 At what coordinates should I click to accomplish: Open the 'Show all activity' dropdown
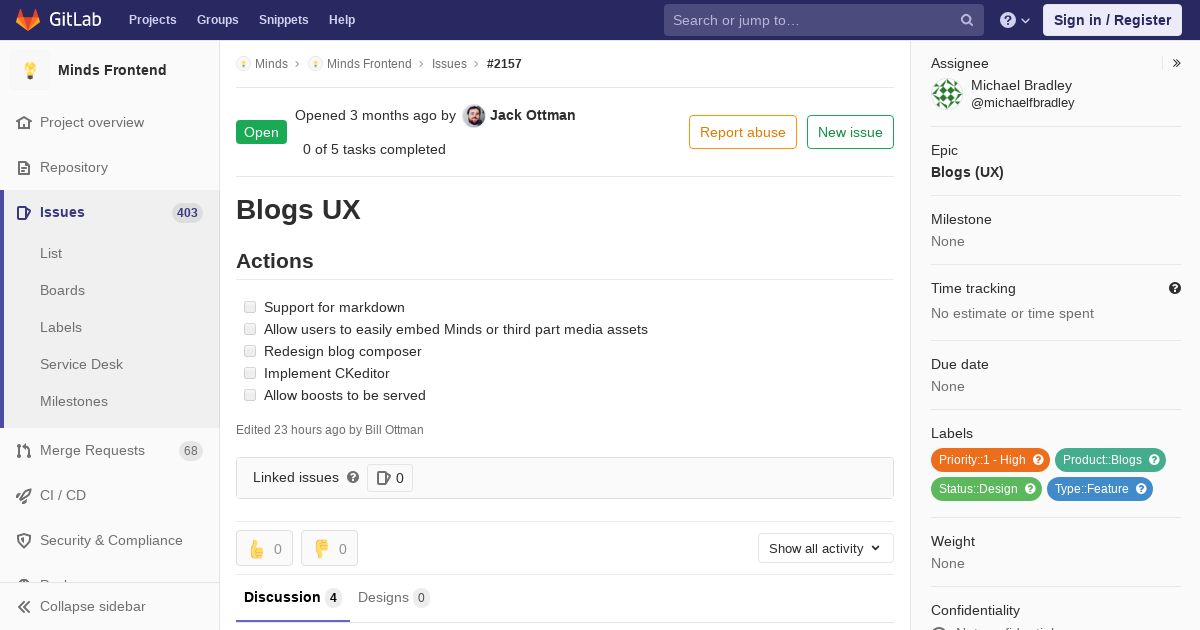click(825, 548)
